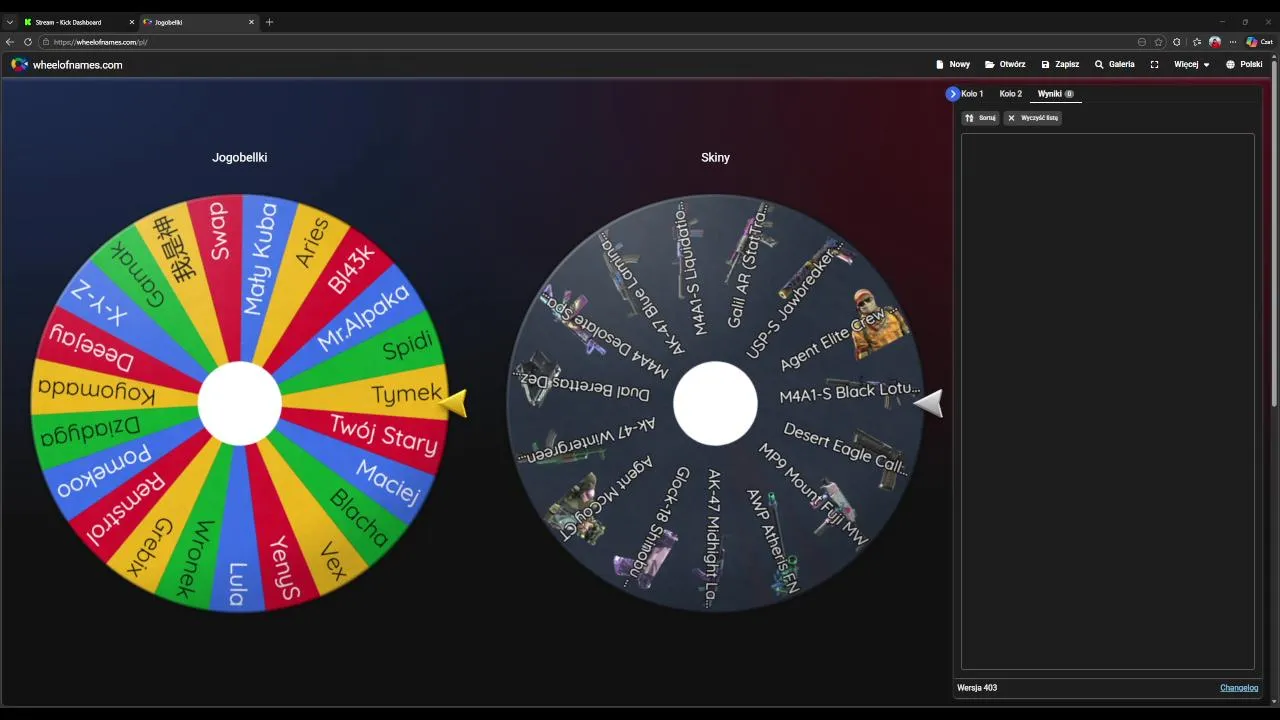Click the Vex wheel slice
Screen dimensions: 1280x720
[x=333, y=563]
